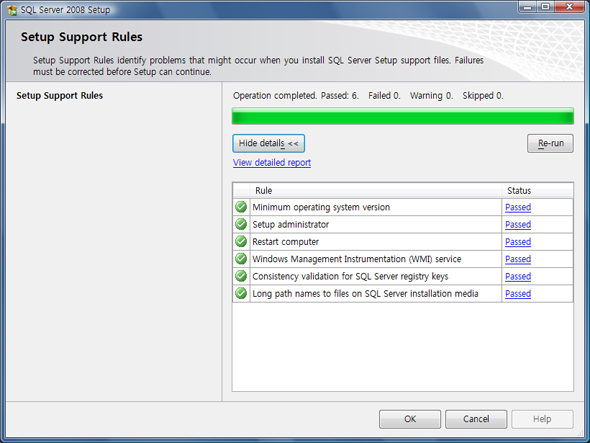Click green check icon for Minimum operating system version
The image size is (590, 443).
(x=241, y=207)
